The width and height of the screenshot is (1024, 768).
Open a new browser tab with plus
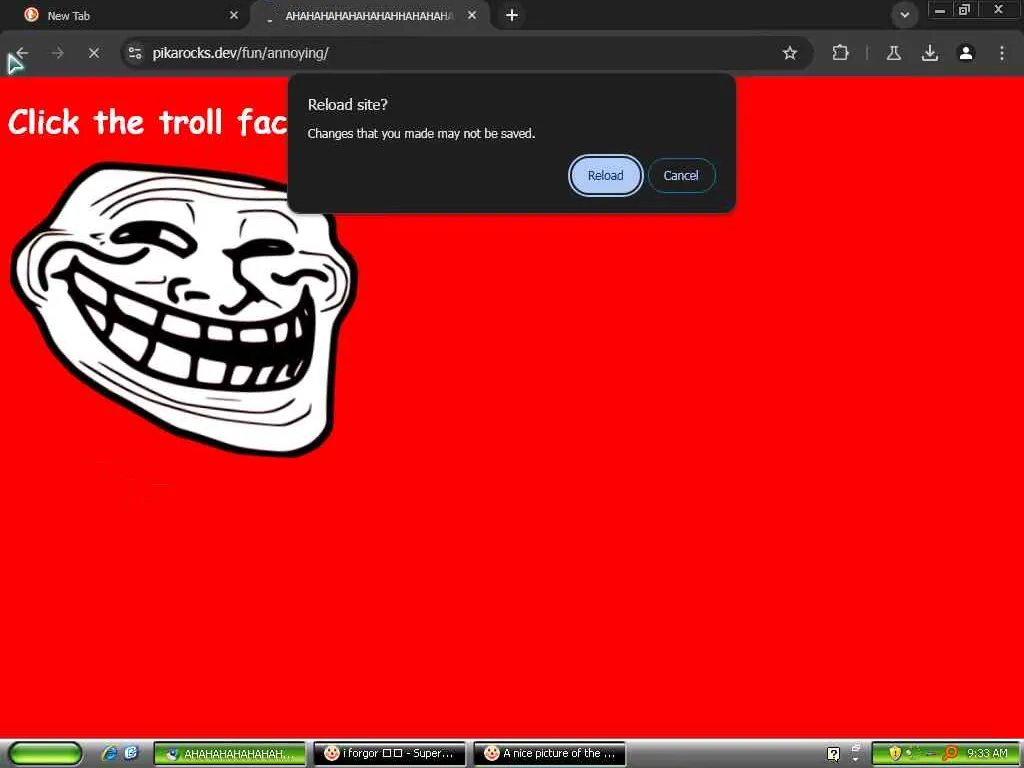(x=512, y=15)
